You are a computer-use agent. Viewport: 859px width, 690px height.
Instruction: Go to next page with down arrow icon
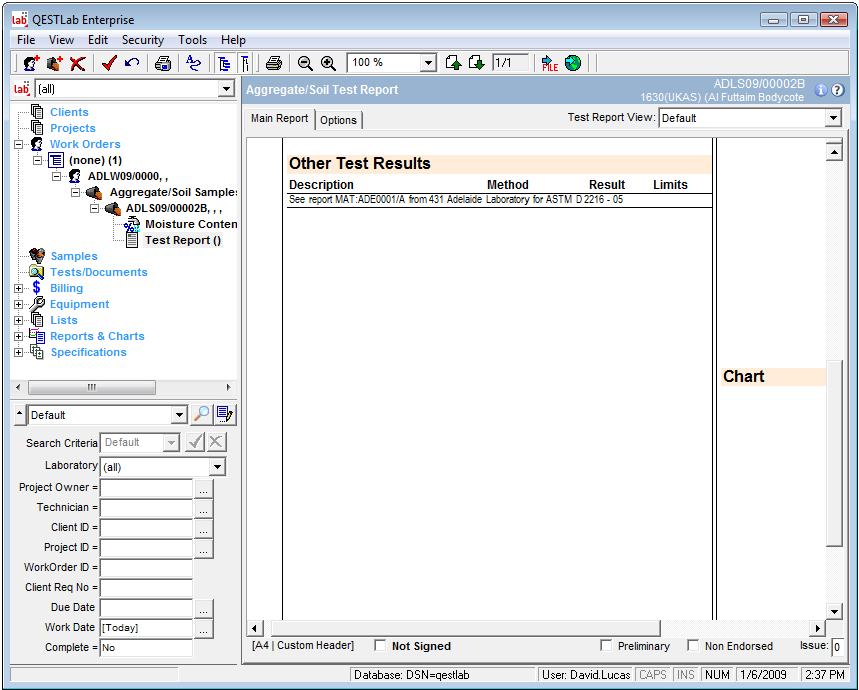pos(477,63)
